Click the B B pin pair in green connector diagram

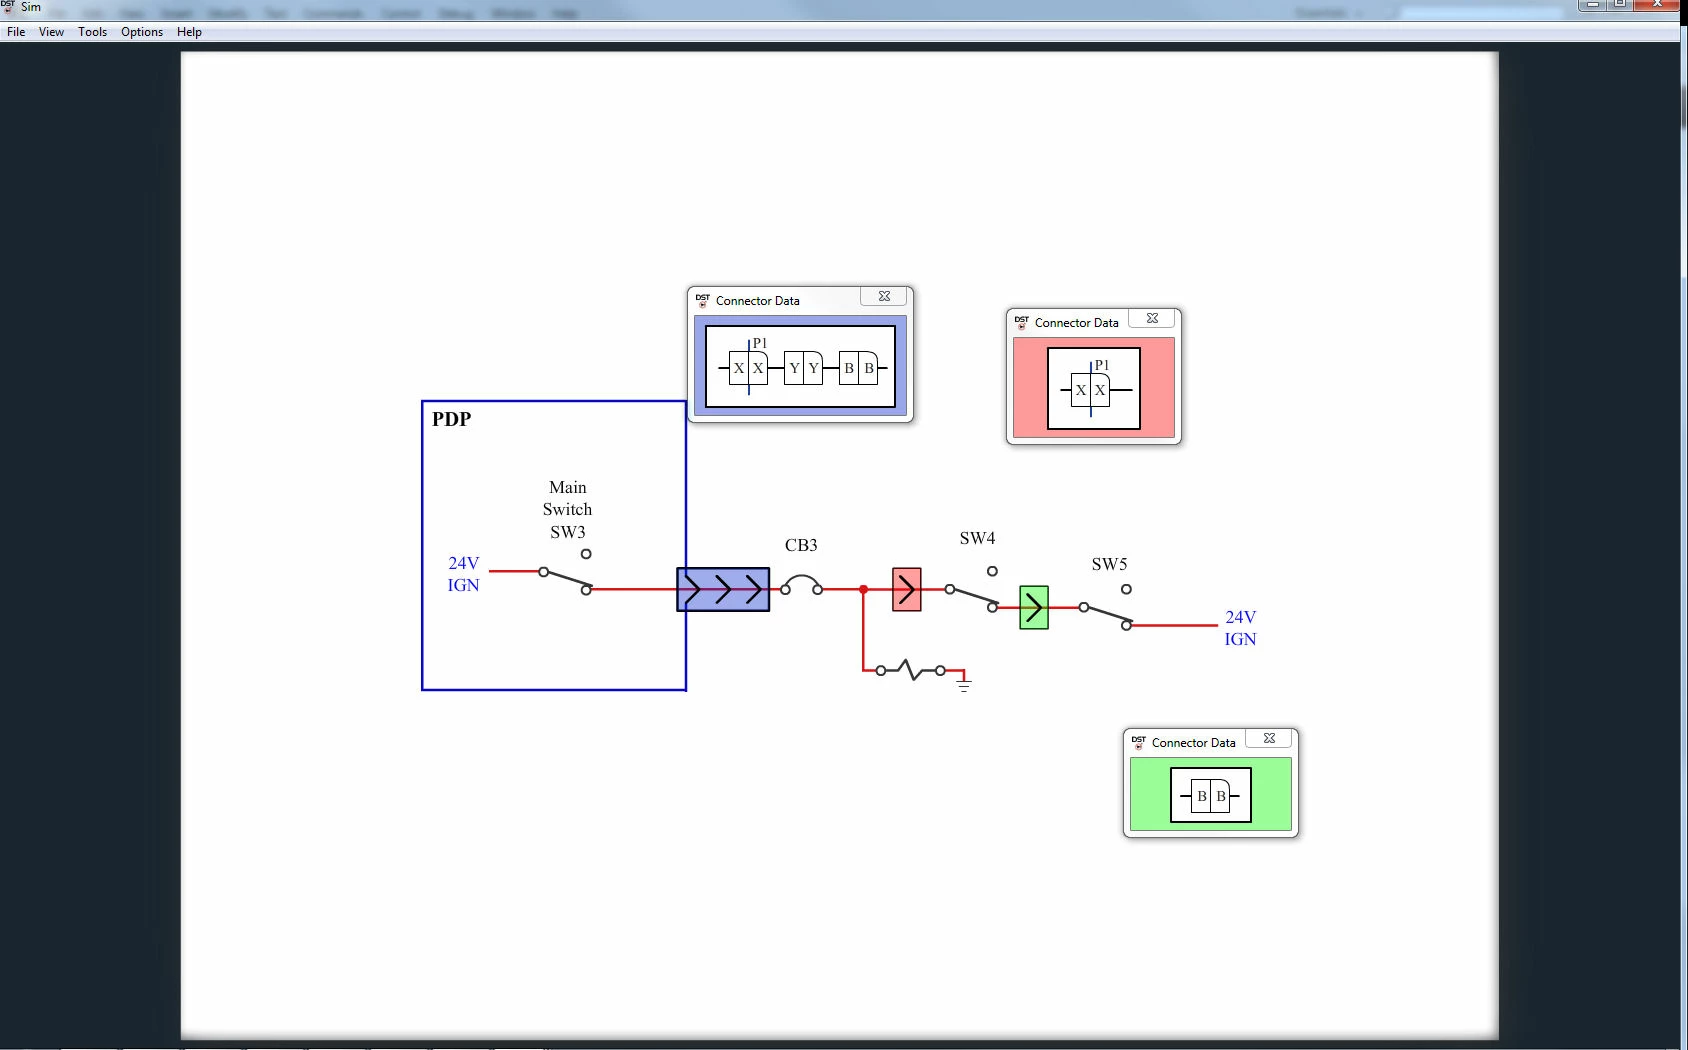1211,796
